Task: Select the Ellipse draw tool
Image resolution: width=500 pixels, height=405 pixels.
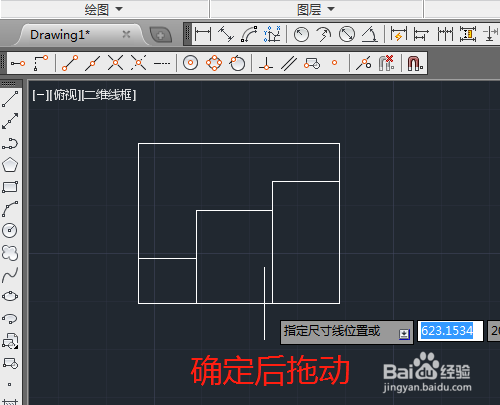Action: tap(10, 296)
